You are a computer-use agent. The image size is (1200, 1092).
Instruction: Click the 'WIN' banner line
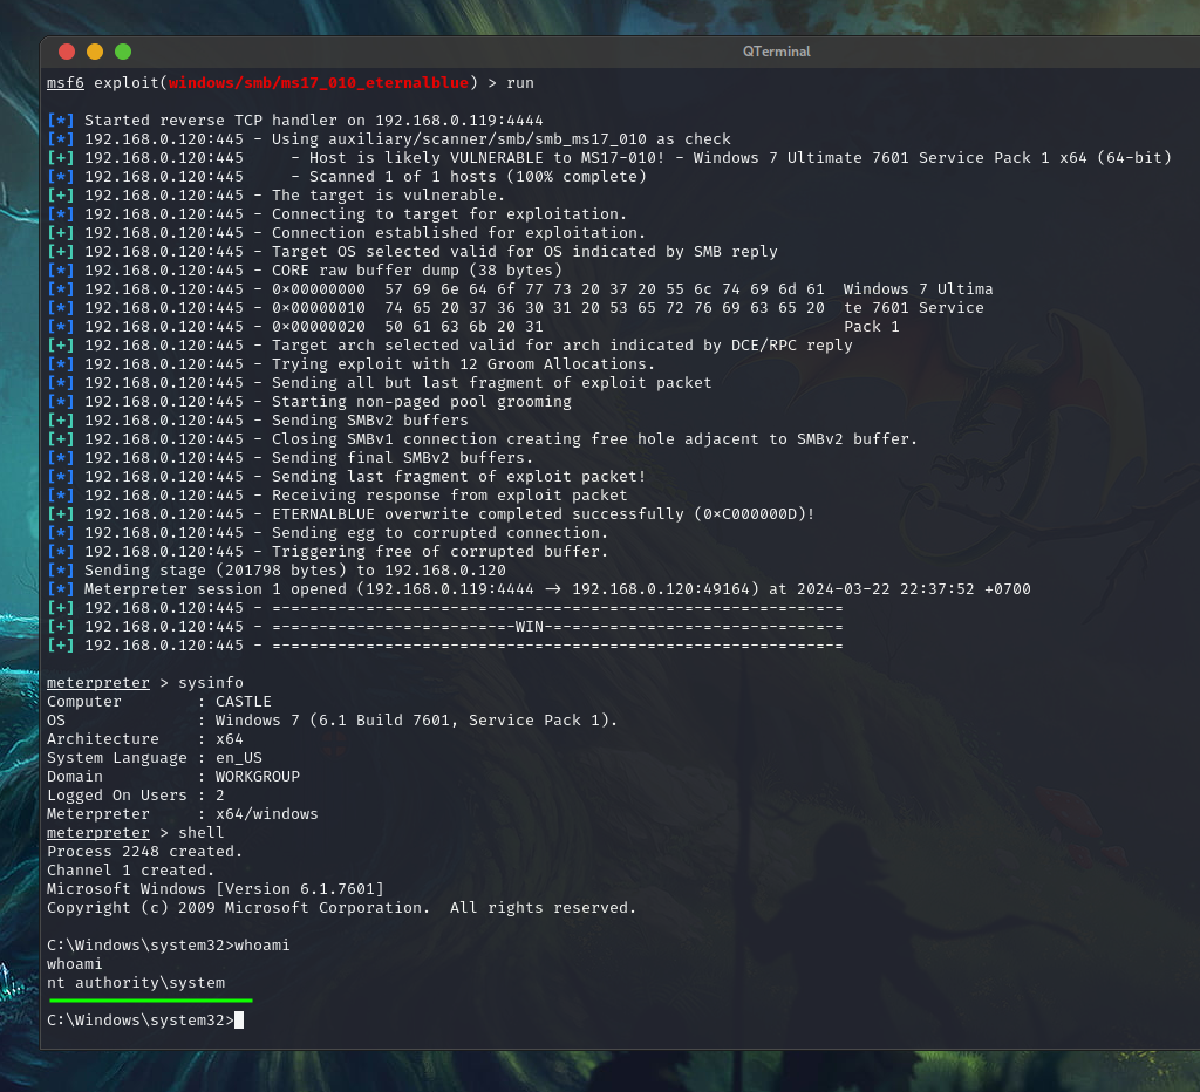point(445,627)
